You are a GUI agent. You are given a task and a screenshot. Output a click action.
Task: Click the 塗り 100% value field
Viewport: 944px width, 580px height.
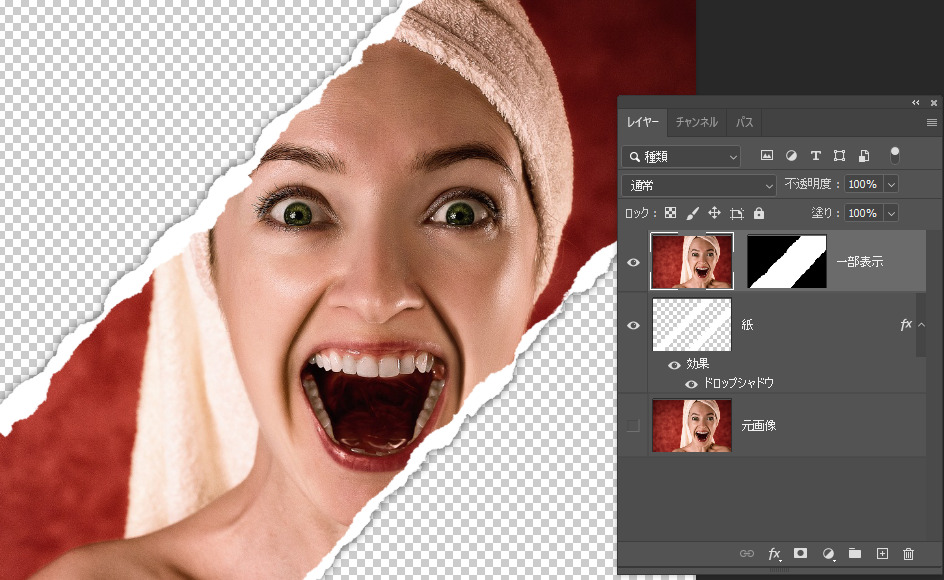[x=864, y=213]
